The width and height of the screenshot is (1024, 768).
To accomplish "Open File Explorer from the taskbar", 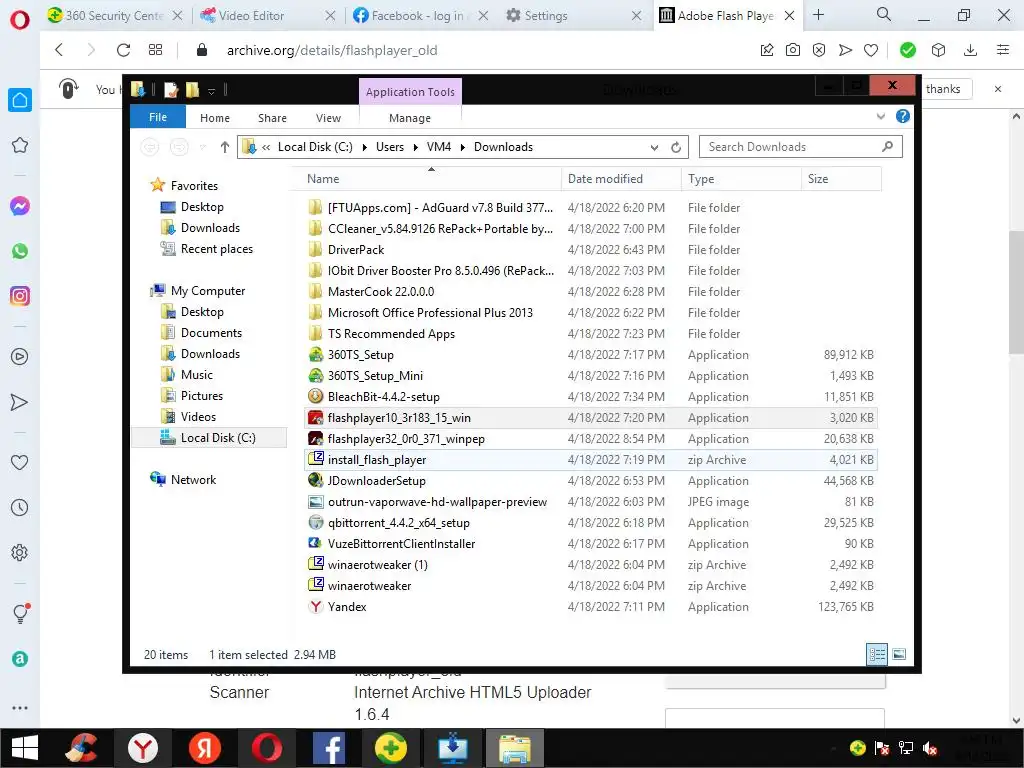I will click(515, 748).
